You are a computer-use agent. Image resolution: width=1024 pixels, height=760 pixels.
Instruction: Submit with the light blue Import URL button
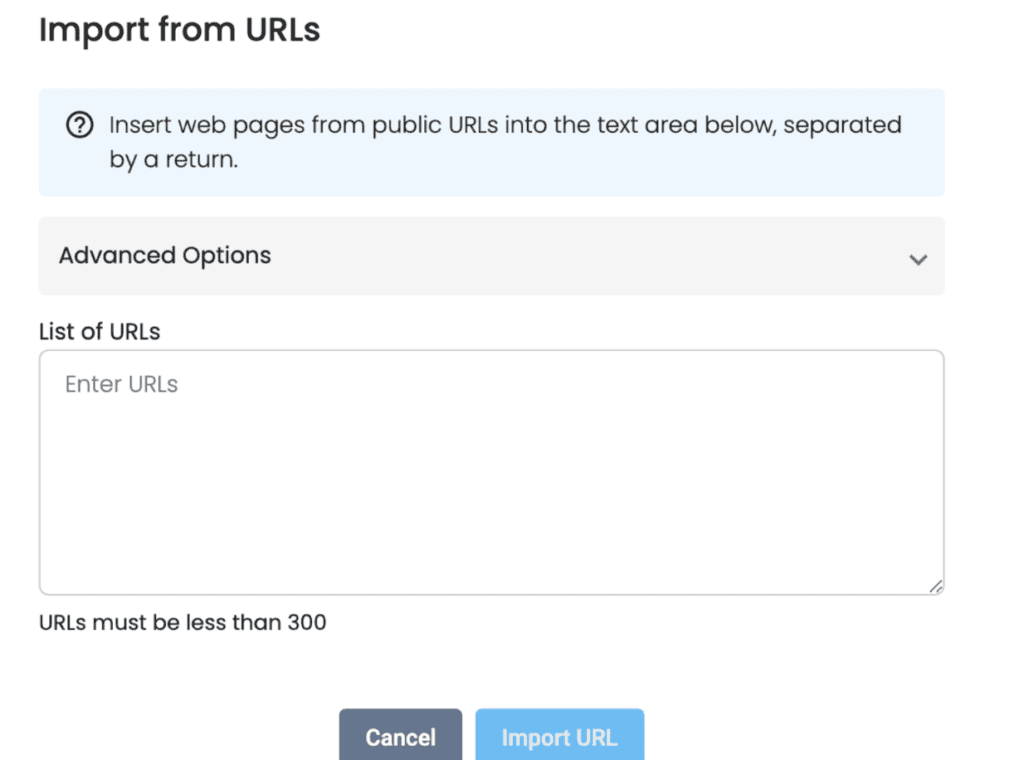point(559,737)
